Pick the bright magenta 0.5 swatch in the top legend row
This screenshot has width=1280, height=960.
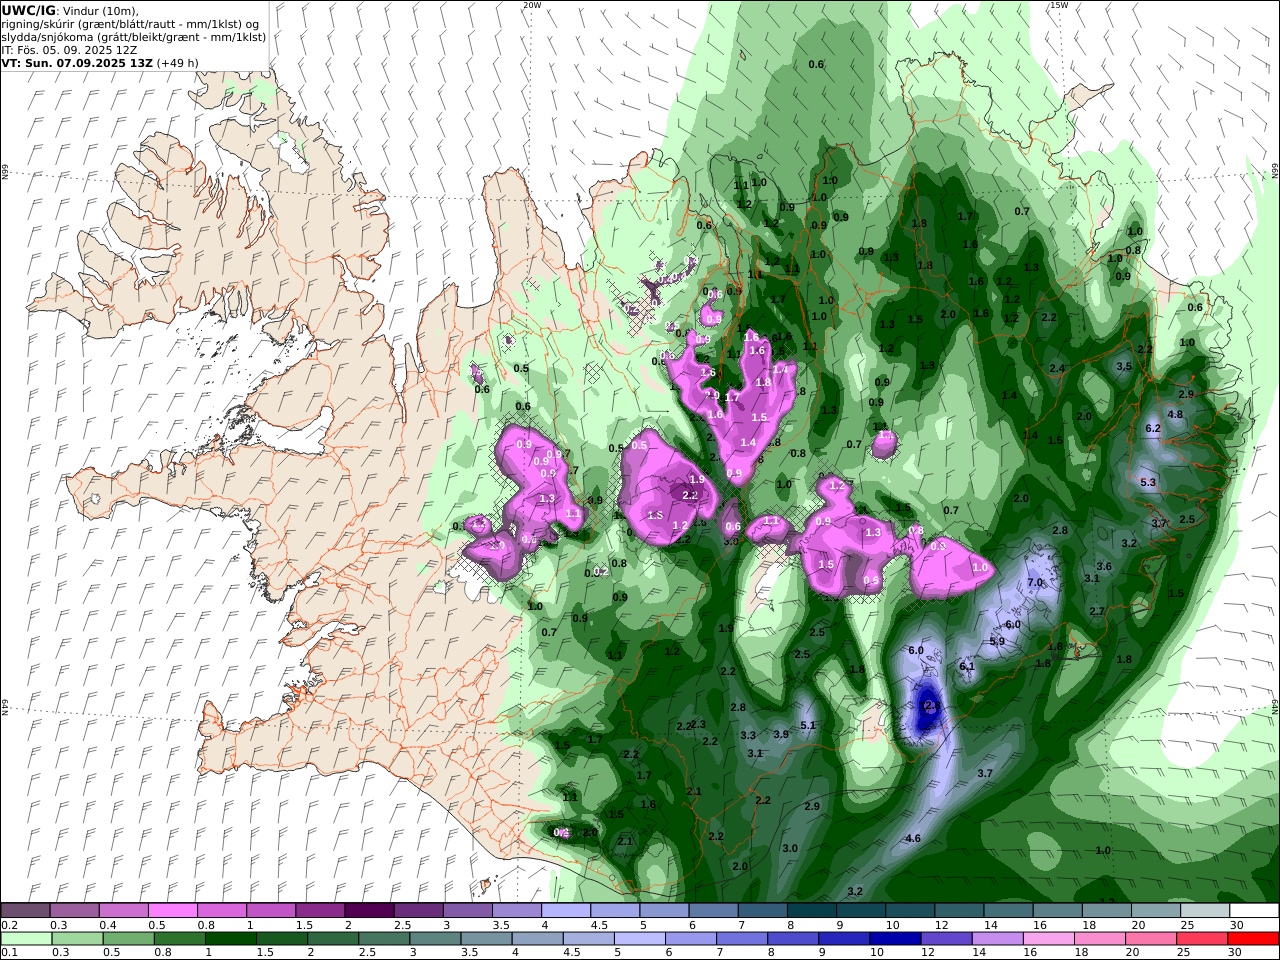[172, 911]
